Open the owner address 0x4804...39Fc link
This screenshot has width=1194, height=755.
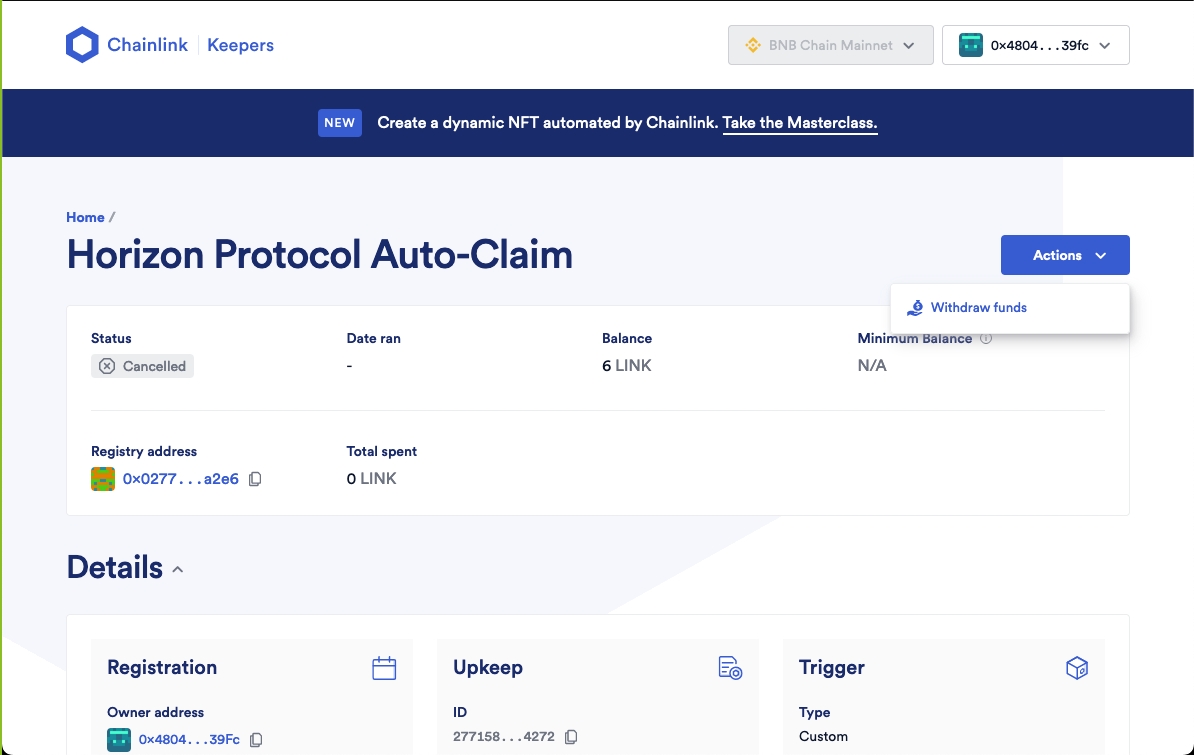189,740
